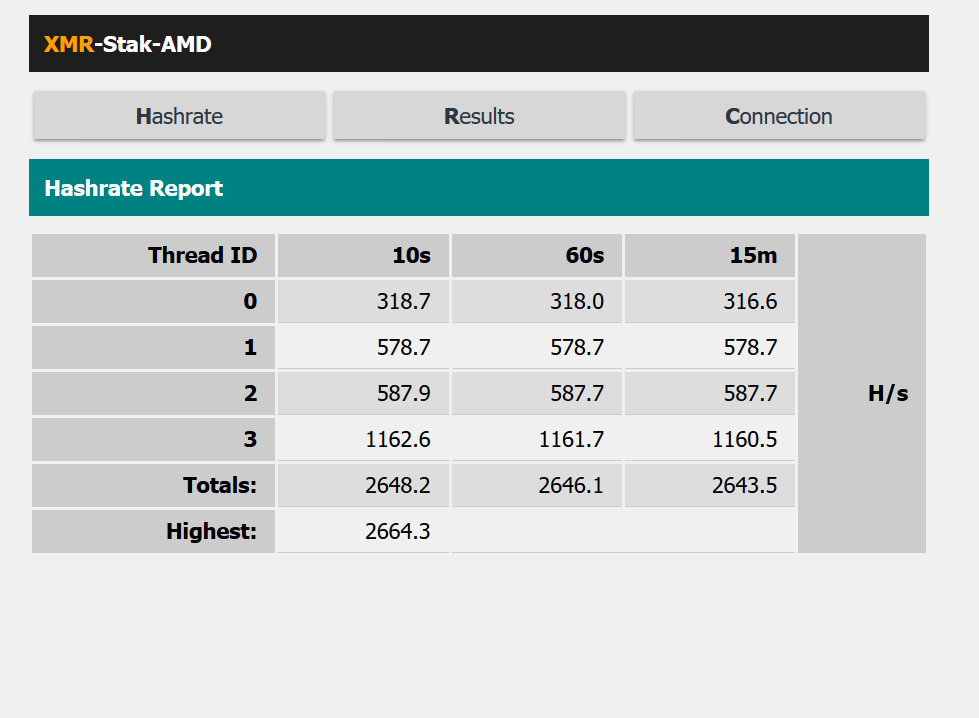Screen dimensions: 979x718
Task: Click thread 0 row label
Action: pos(154,302)
